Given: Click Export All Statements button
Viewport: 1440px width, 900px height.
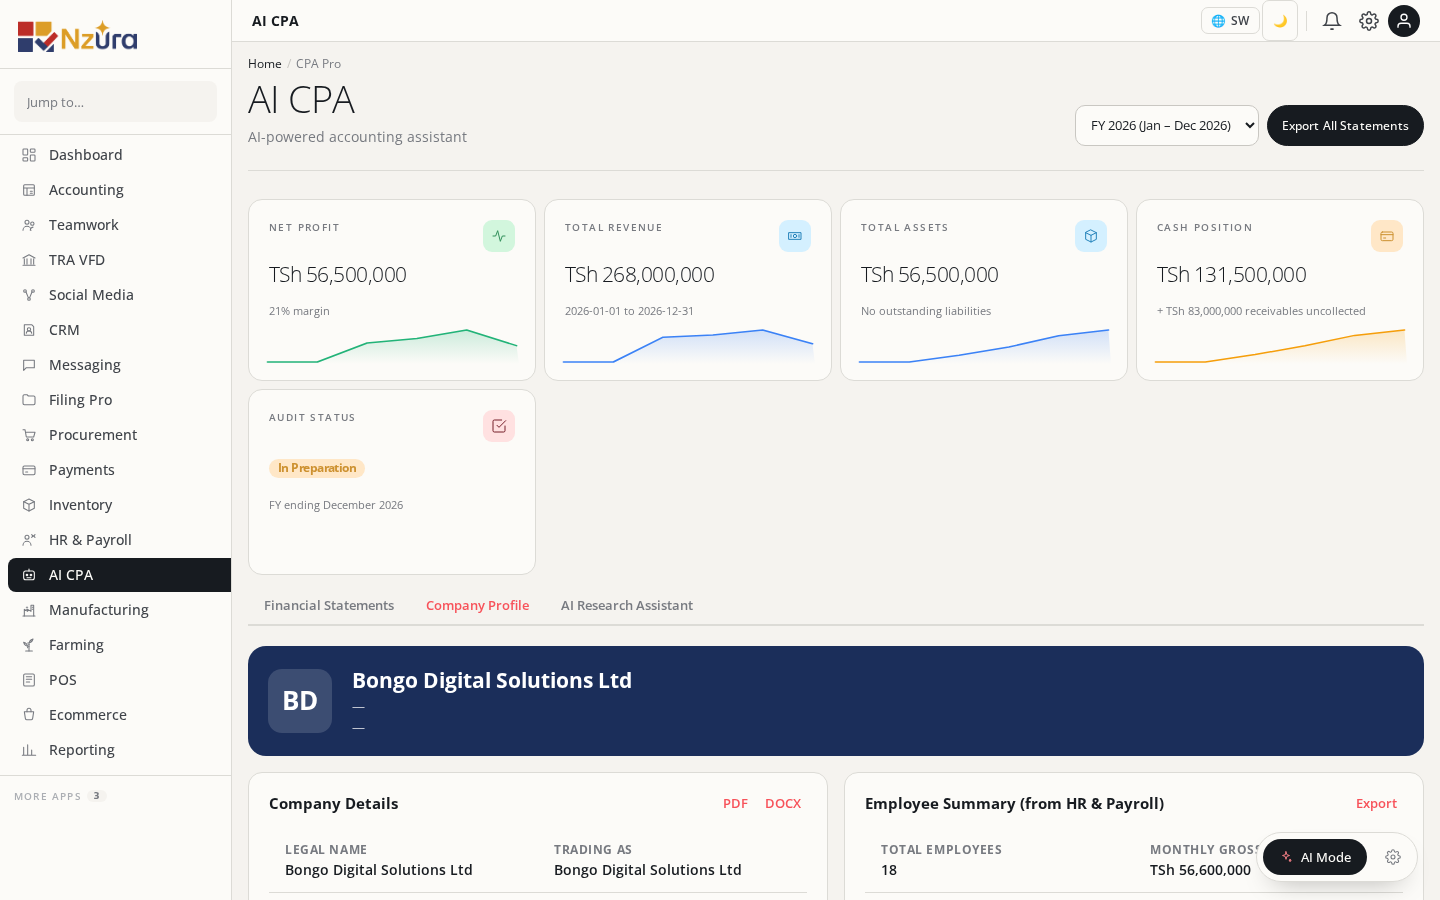Looking at the screenshot, I should 1345,125.
